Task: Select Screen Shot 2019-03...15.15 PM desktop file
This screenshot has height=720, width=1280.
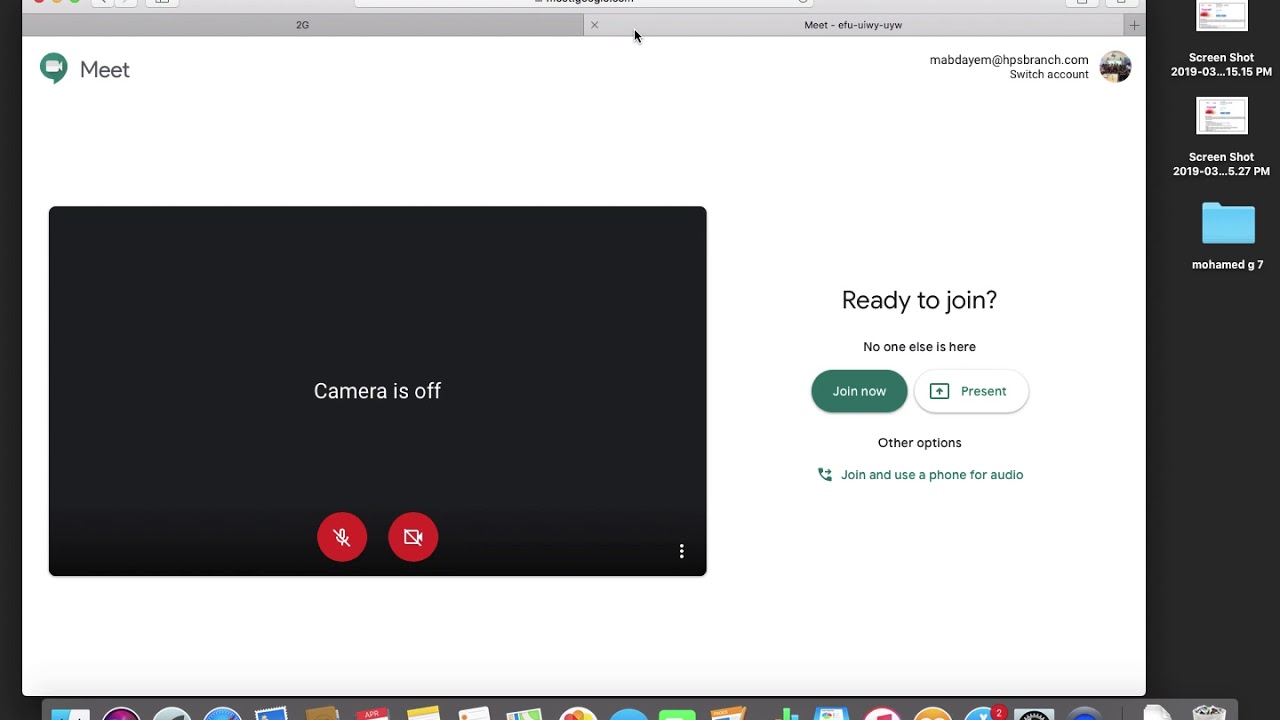Action: coord(1222,40)
